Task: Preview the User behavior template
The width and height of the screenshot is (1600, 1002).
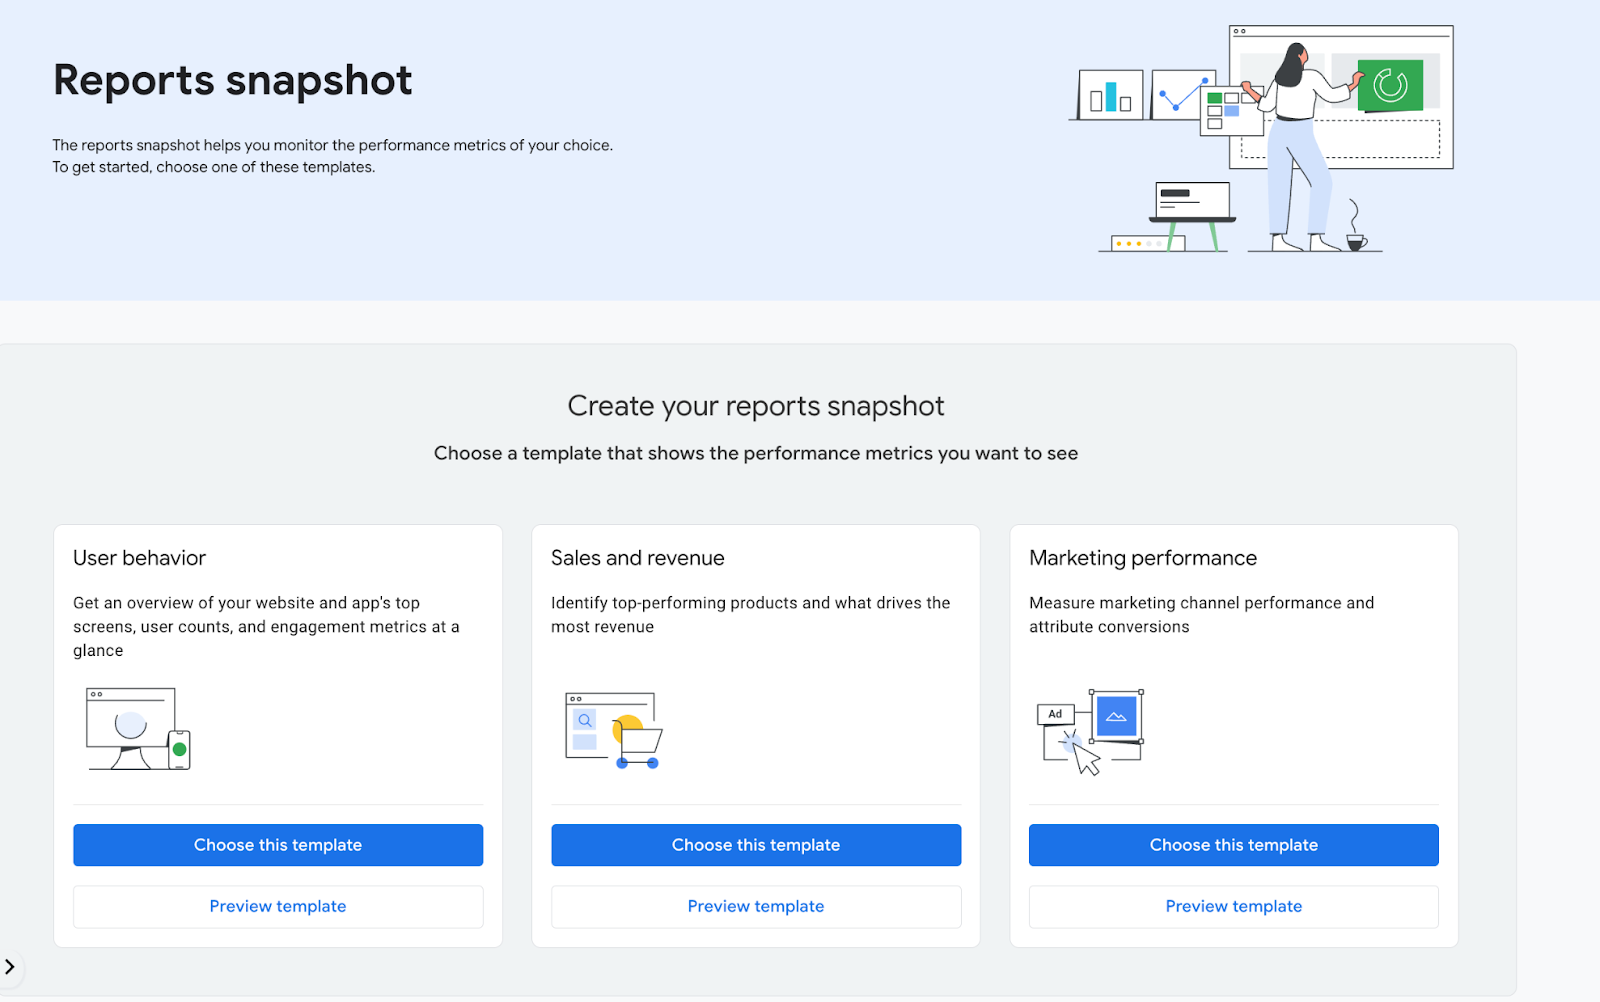Action: (277, 906)
